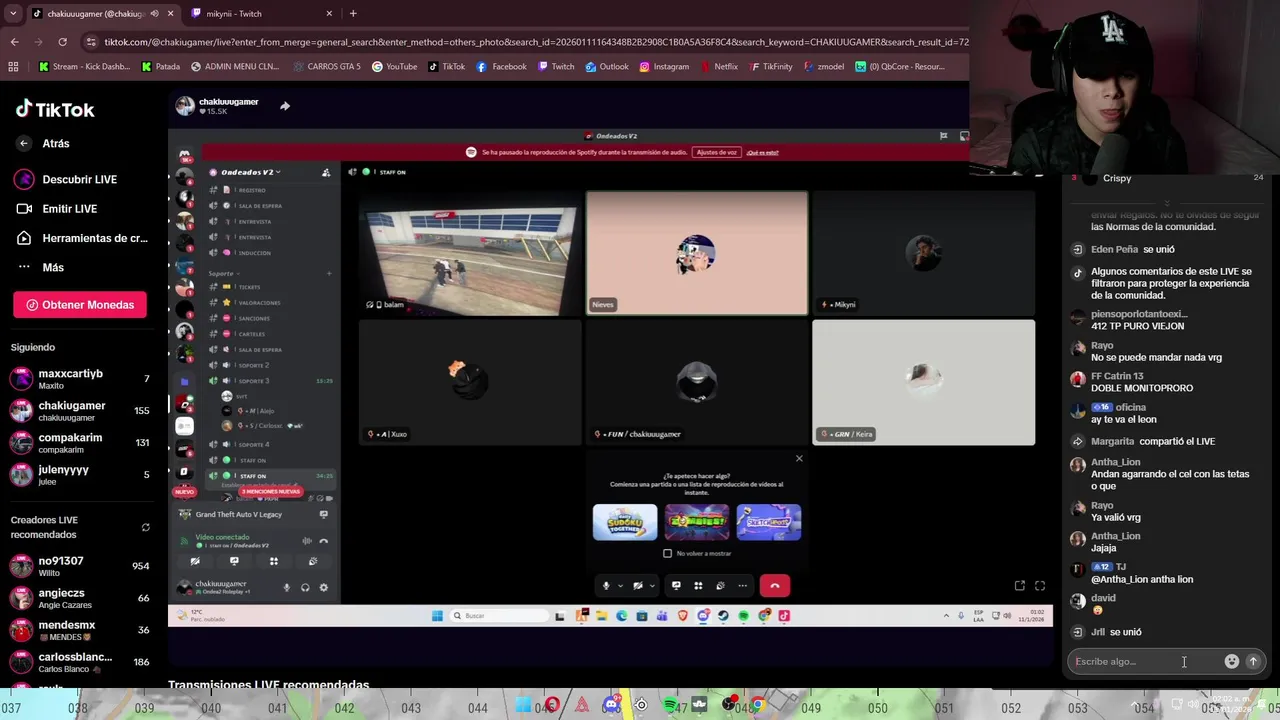This screenshot has width=1280, height=720.
Task: Toggle microphone mute in call controls
Action: pyautogui.click(x=605, y=586)
